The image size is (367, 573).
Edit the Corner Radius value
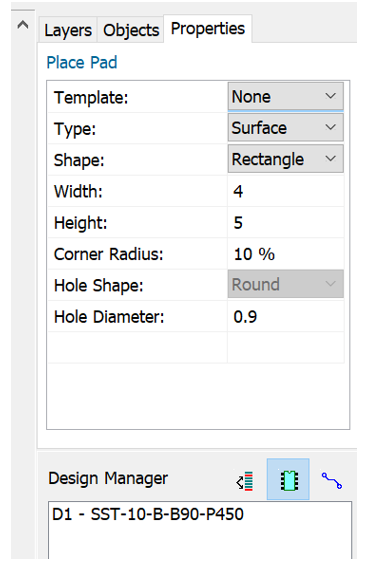tap(285, 254)
